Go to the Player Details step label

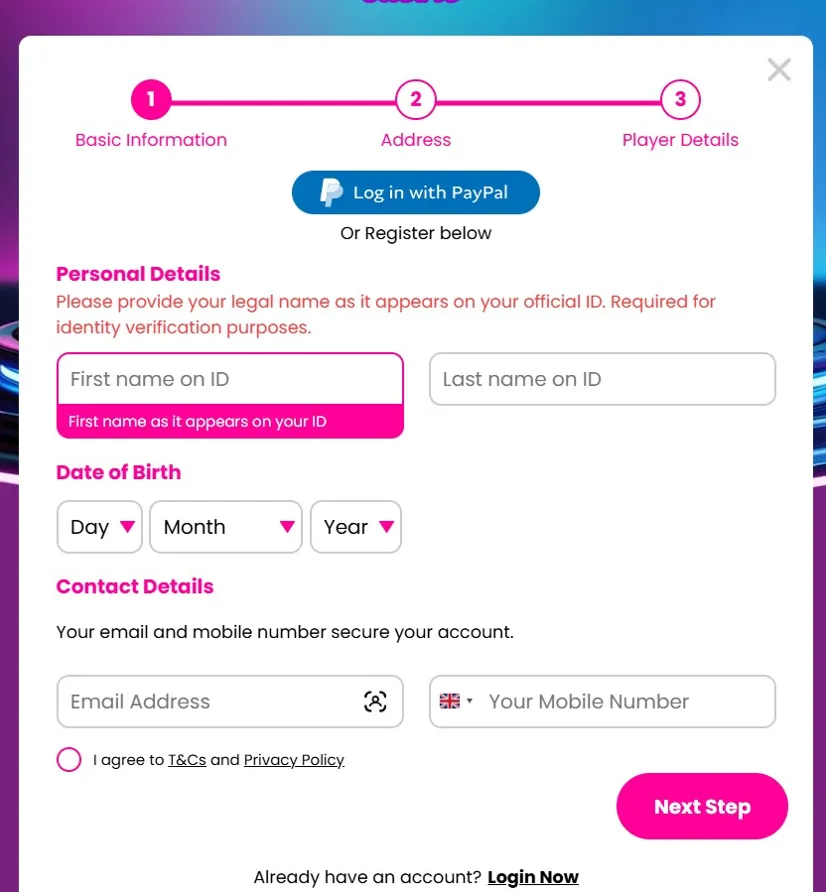point(680,140)
